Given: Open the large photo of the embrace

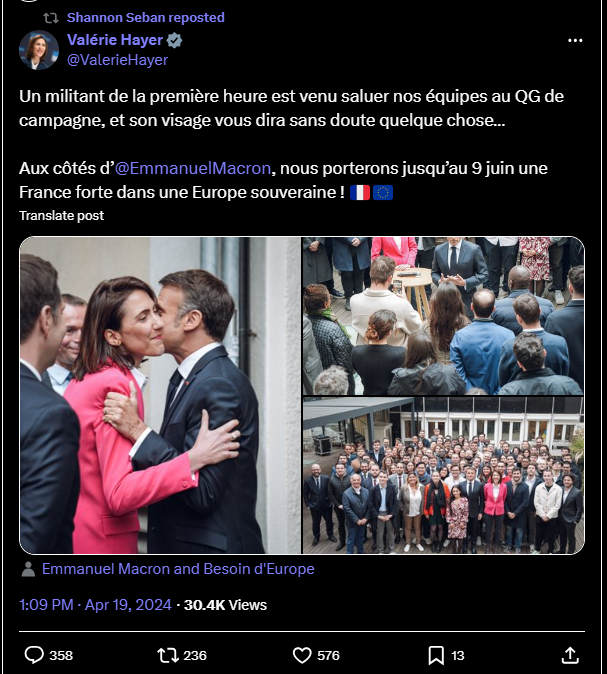Looking at the screenshot, I should [160, 395].
